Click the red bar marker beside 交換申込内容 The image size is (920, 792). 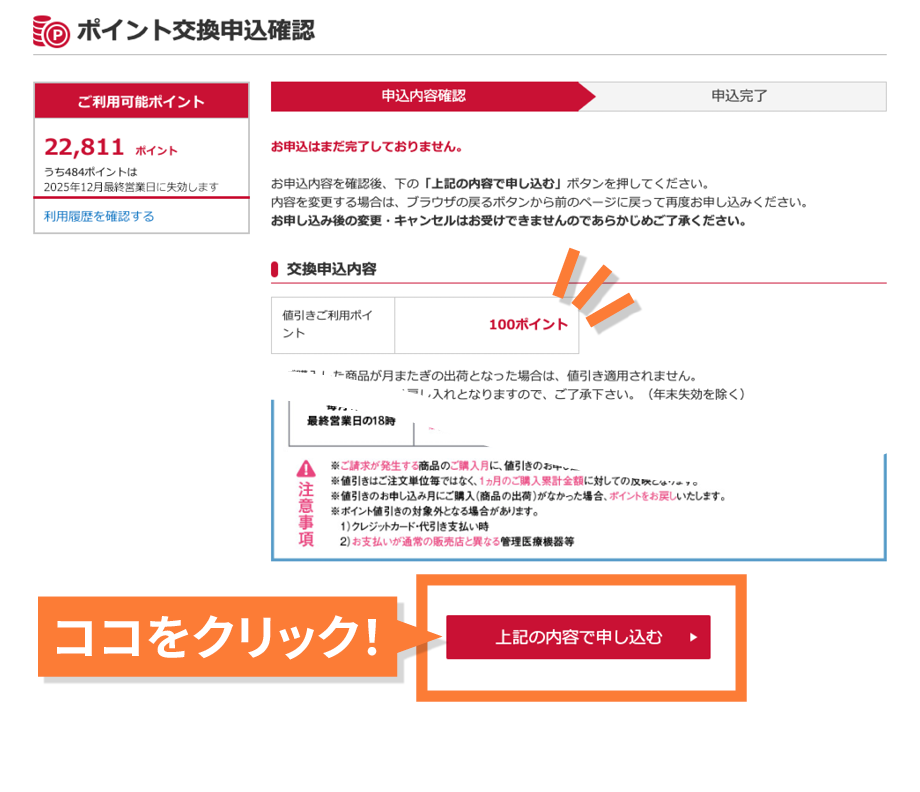tap(275, 269)
